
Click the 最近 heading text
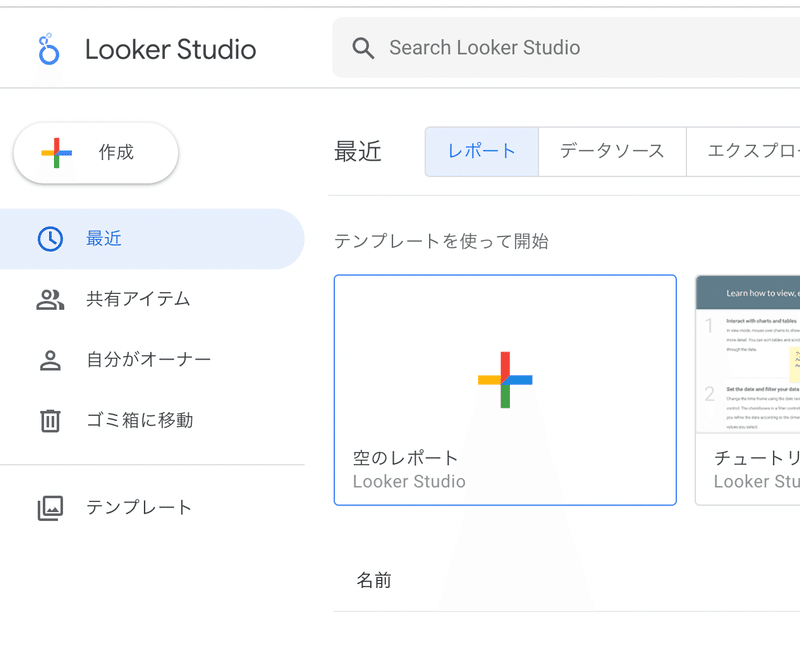click(x=358, y=152)
